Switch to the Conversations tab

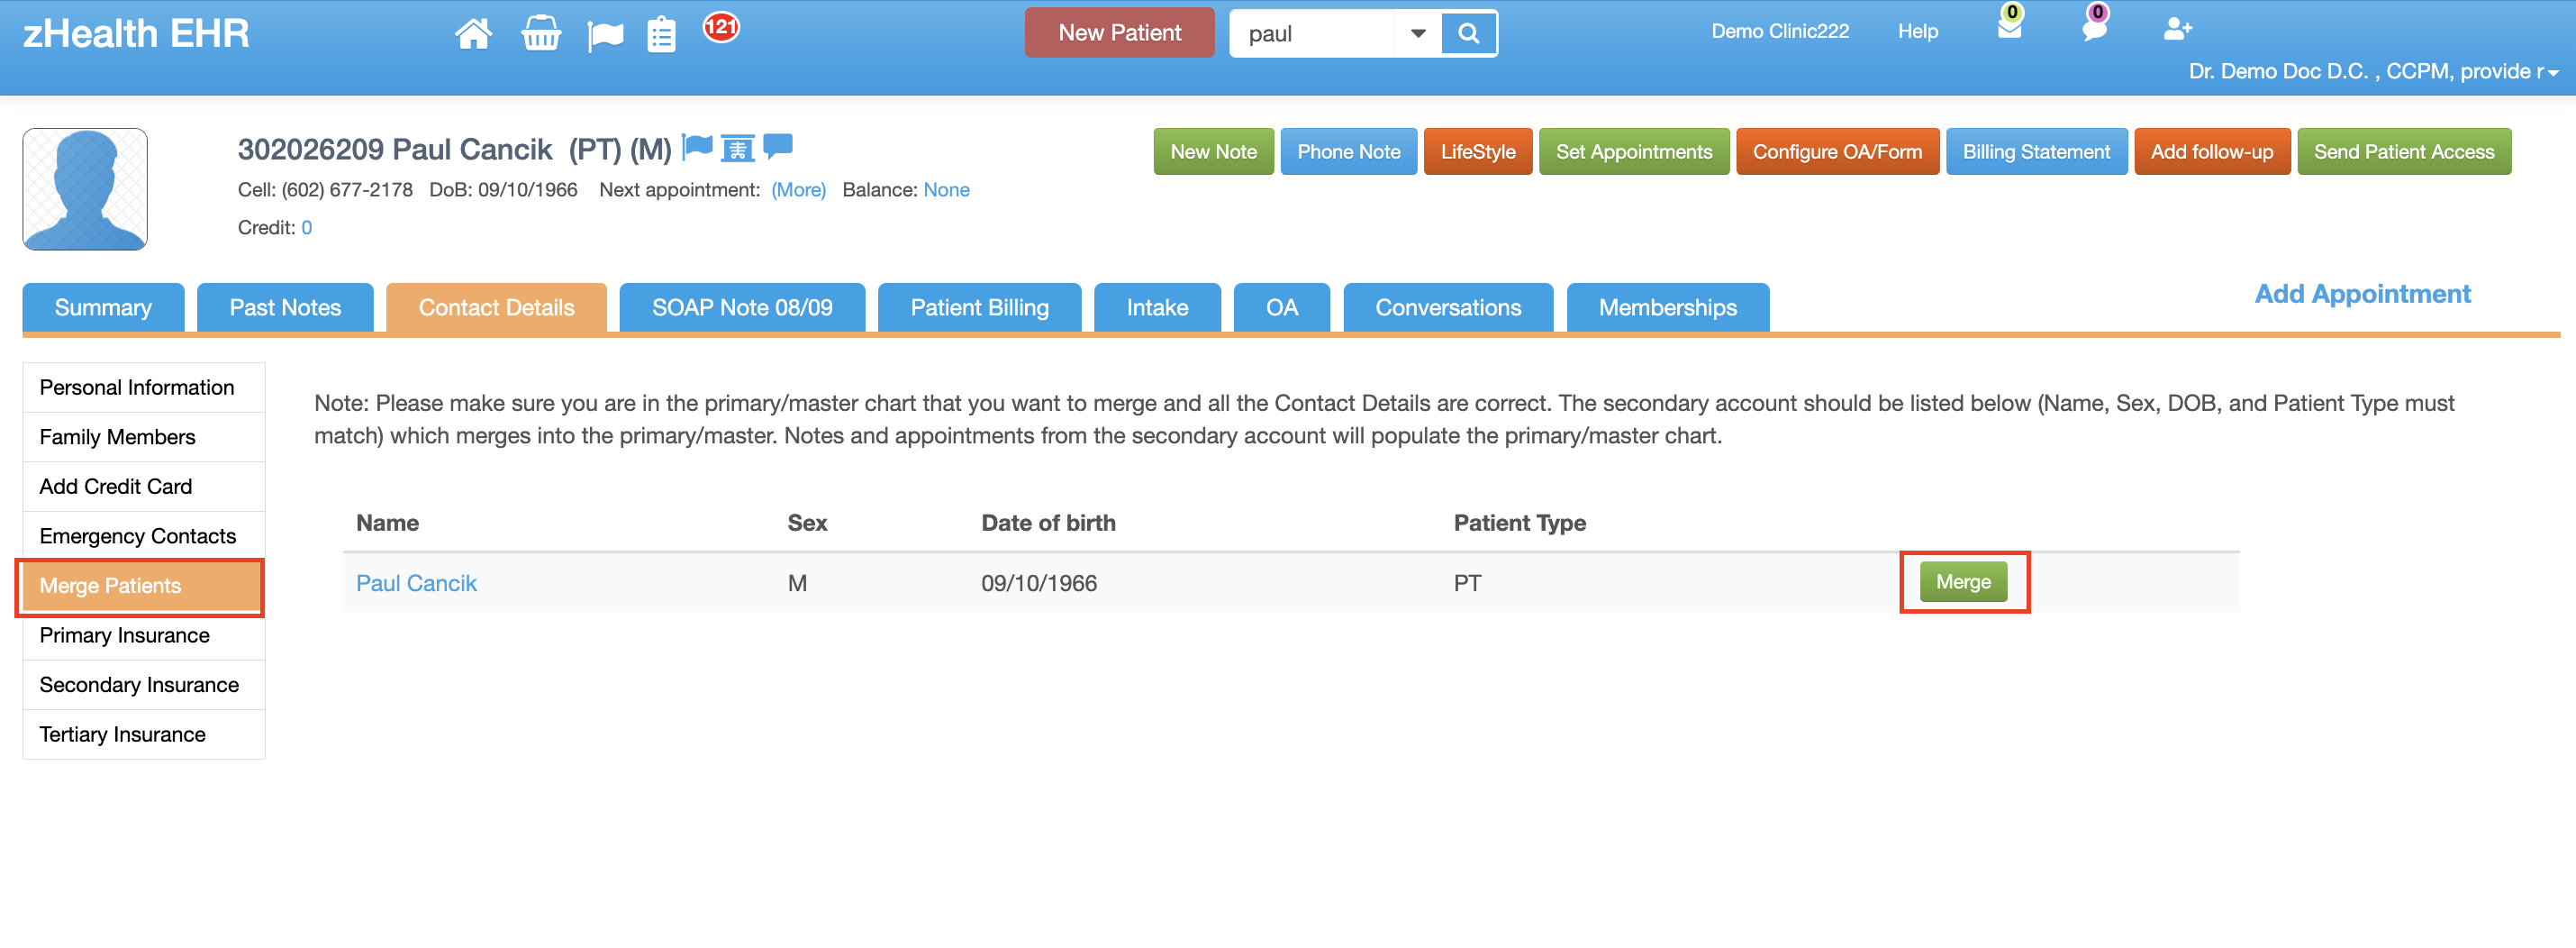coord(1448,308)
